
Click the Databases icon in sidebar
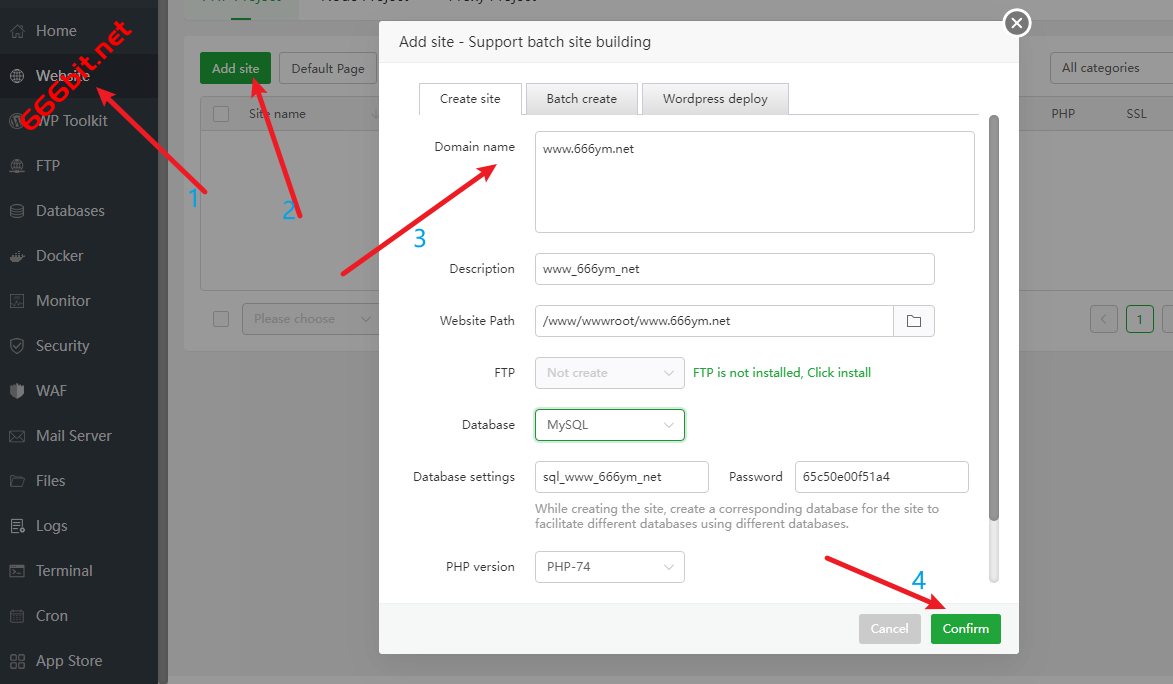click(x=17, y=211)
